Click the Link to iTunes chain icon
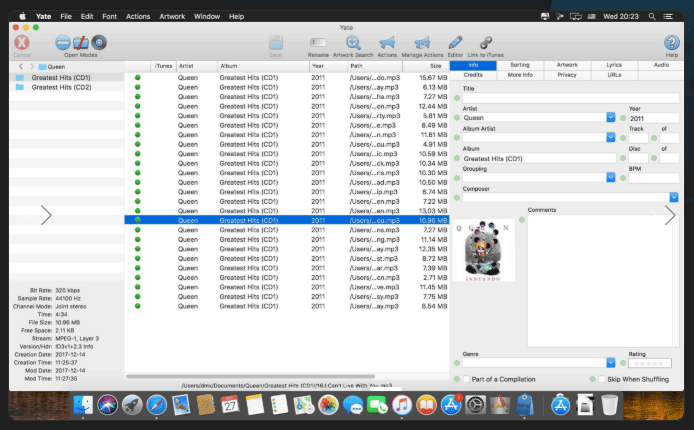This screenshot has height=430, width=694. click(486, 43)
